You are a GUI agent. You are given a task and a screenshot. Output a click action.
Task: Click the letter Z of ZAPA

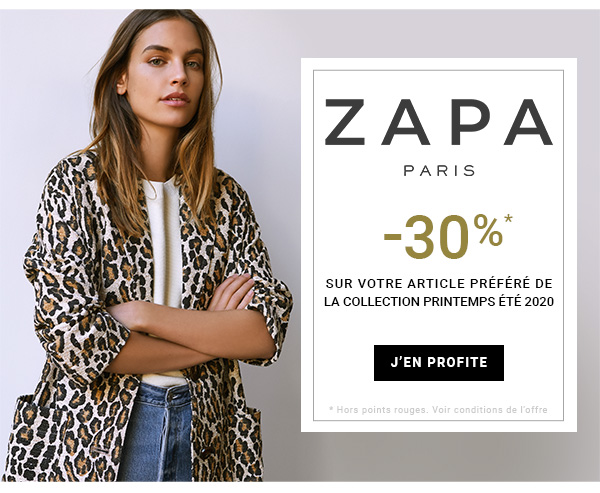coord(345,122)
